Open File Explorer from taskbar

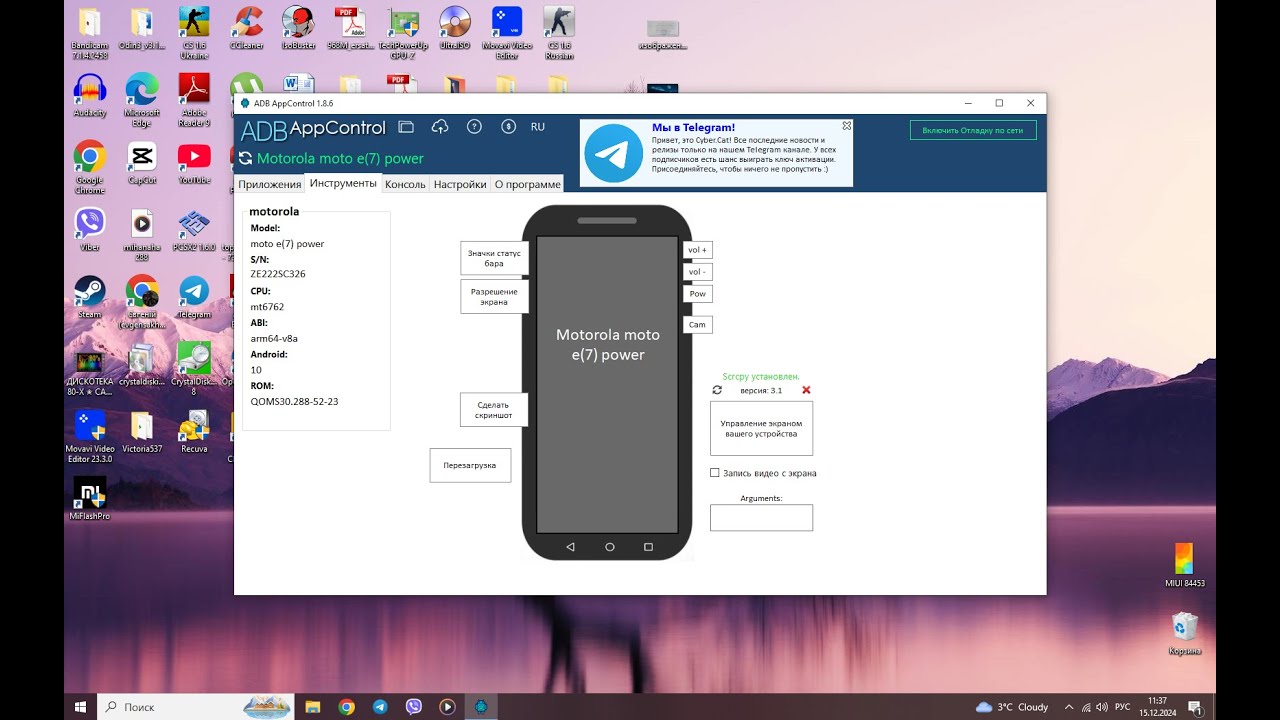[312, 706]
